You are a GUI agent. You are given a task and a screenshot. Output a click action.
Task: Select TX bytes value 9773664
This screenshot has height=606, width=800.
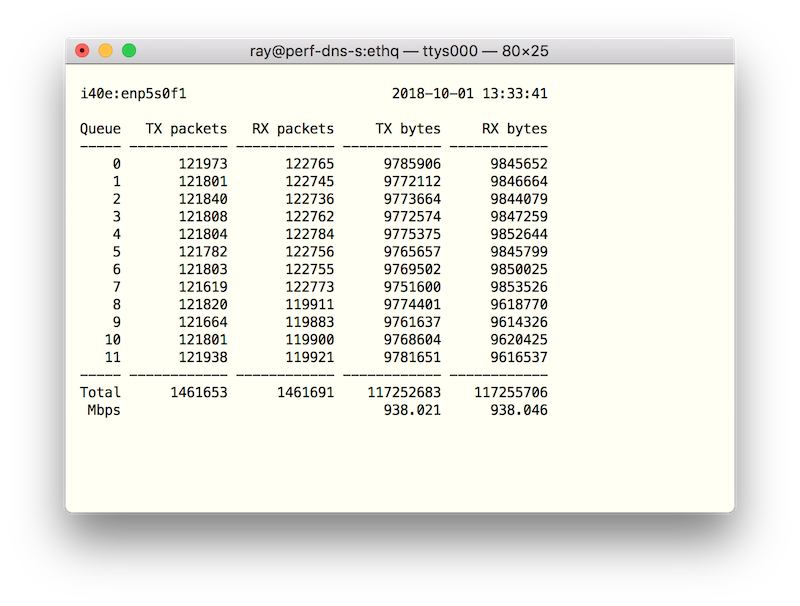pos(412,199)
